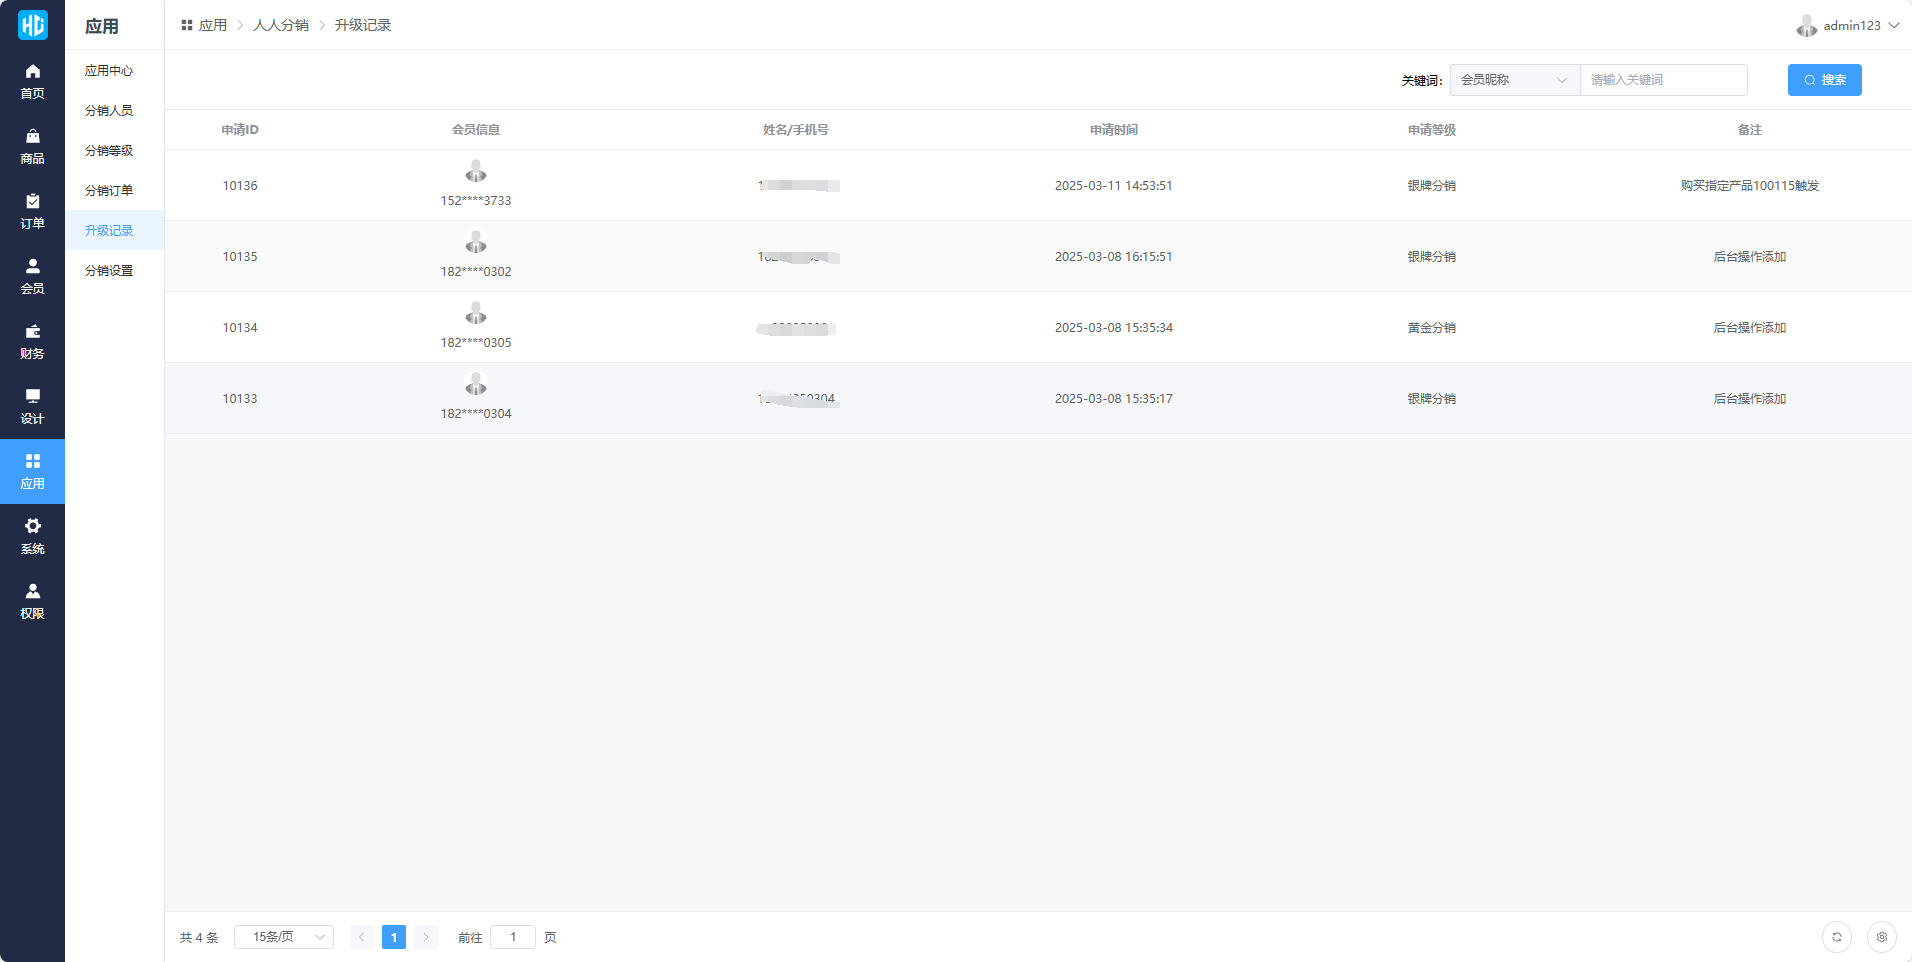Open the 会员 members icon
Viewport: 1912px width, 962px height.
(x=32, y=276)
